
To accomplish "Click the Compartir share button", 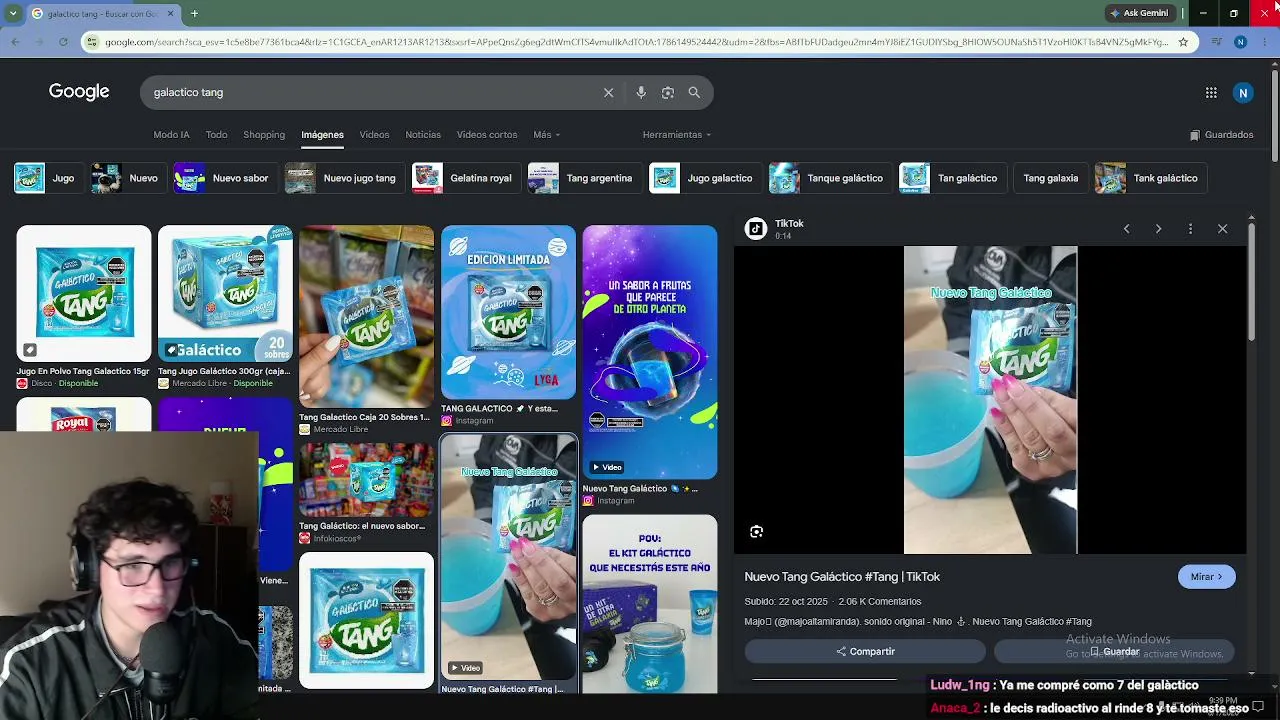I will (x=865, y=651).
